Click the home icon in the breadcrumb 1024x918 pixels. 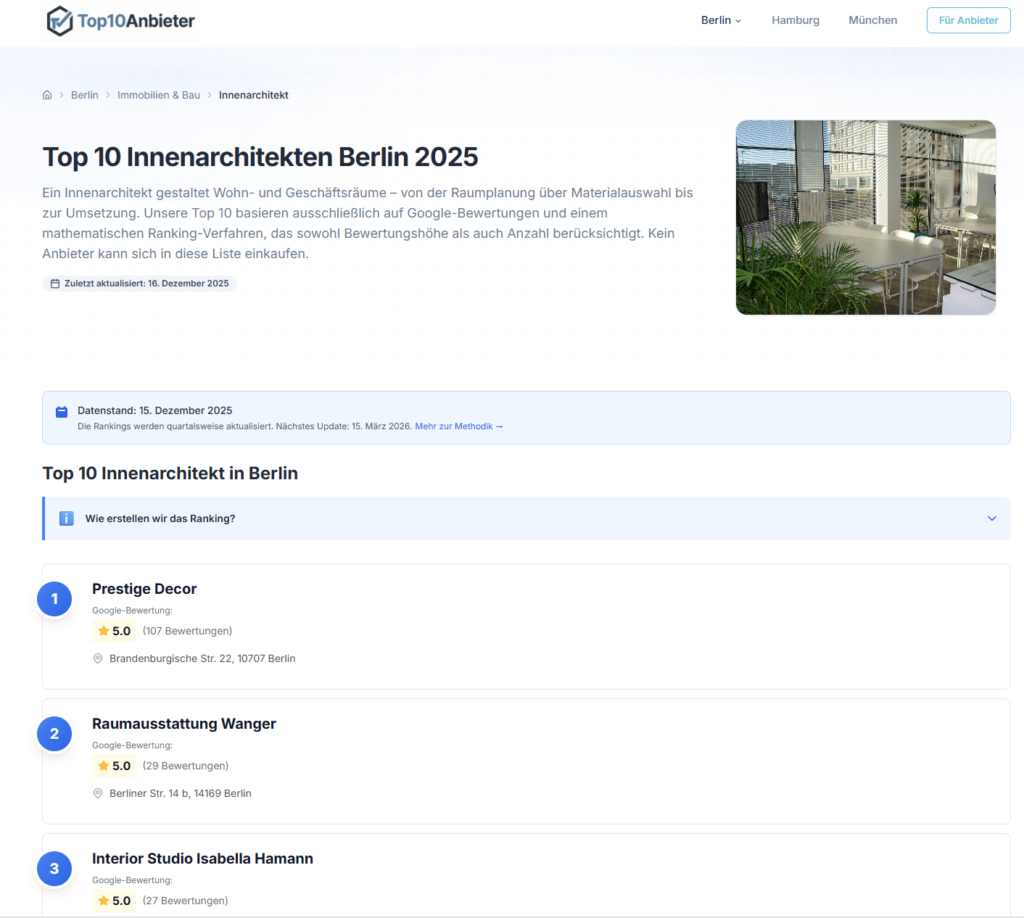(x=47, y=94)
